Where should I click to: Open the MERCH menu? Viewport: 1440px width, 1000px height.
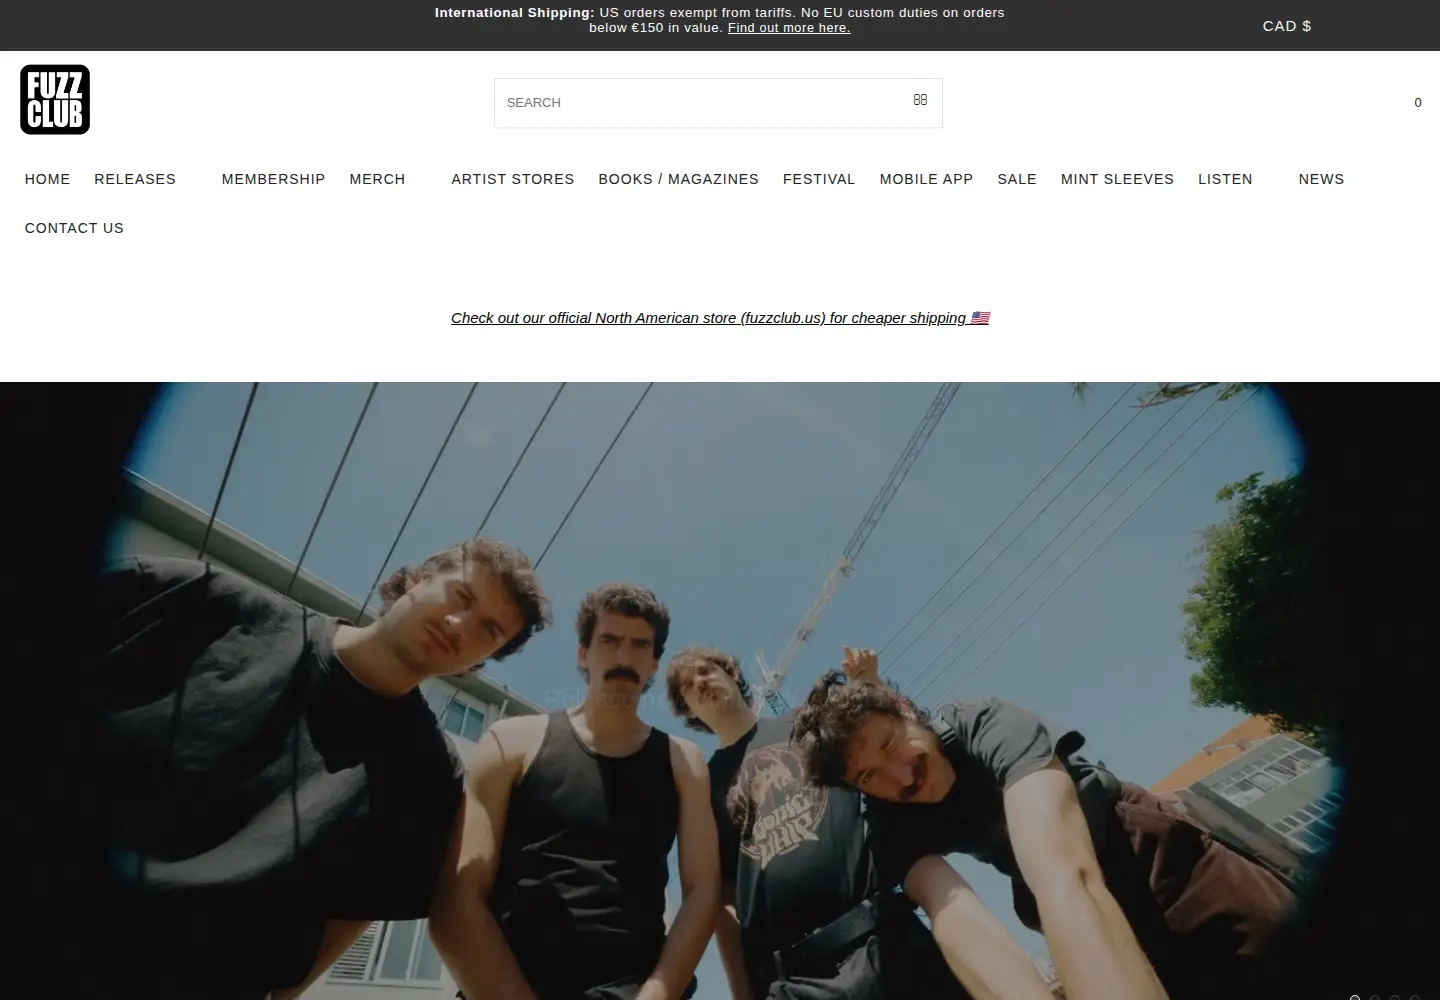point(377,179)
